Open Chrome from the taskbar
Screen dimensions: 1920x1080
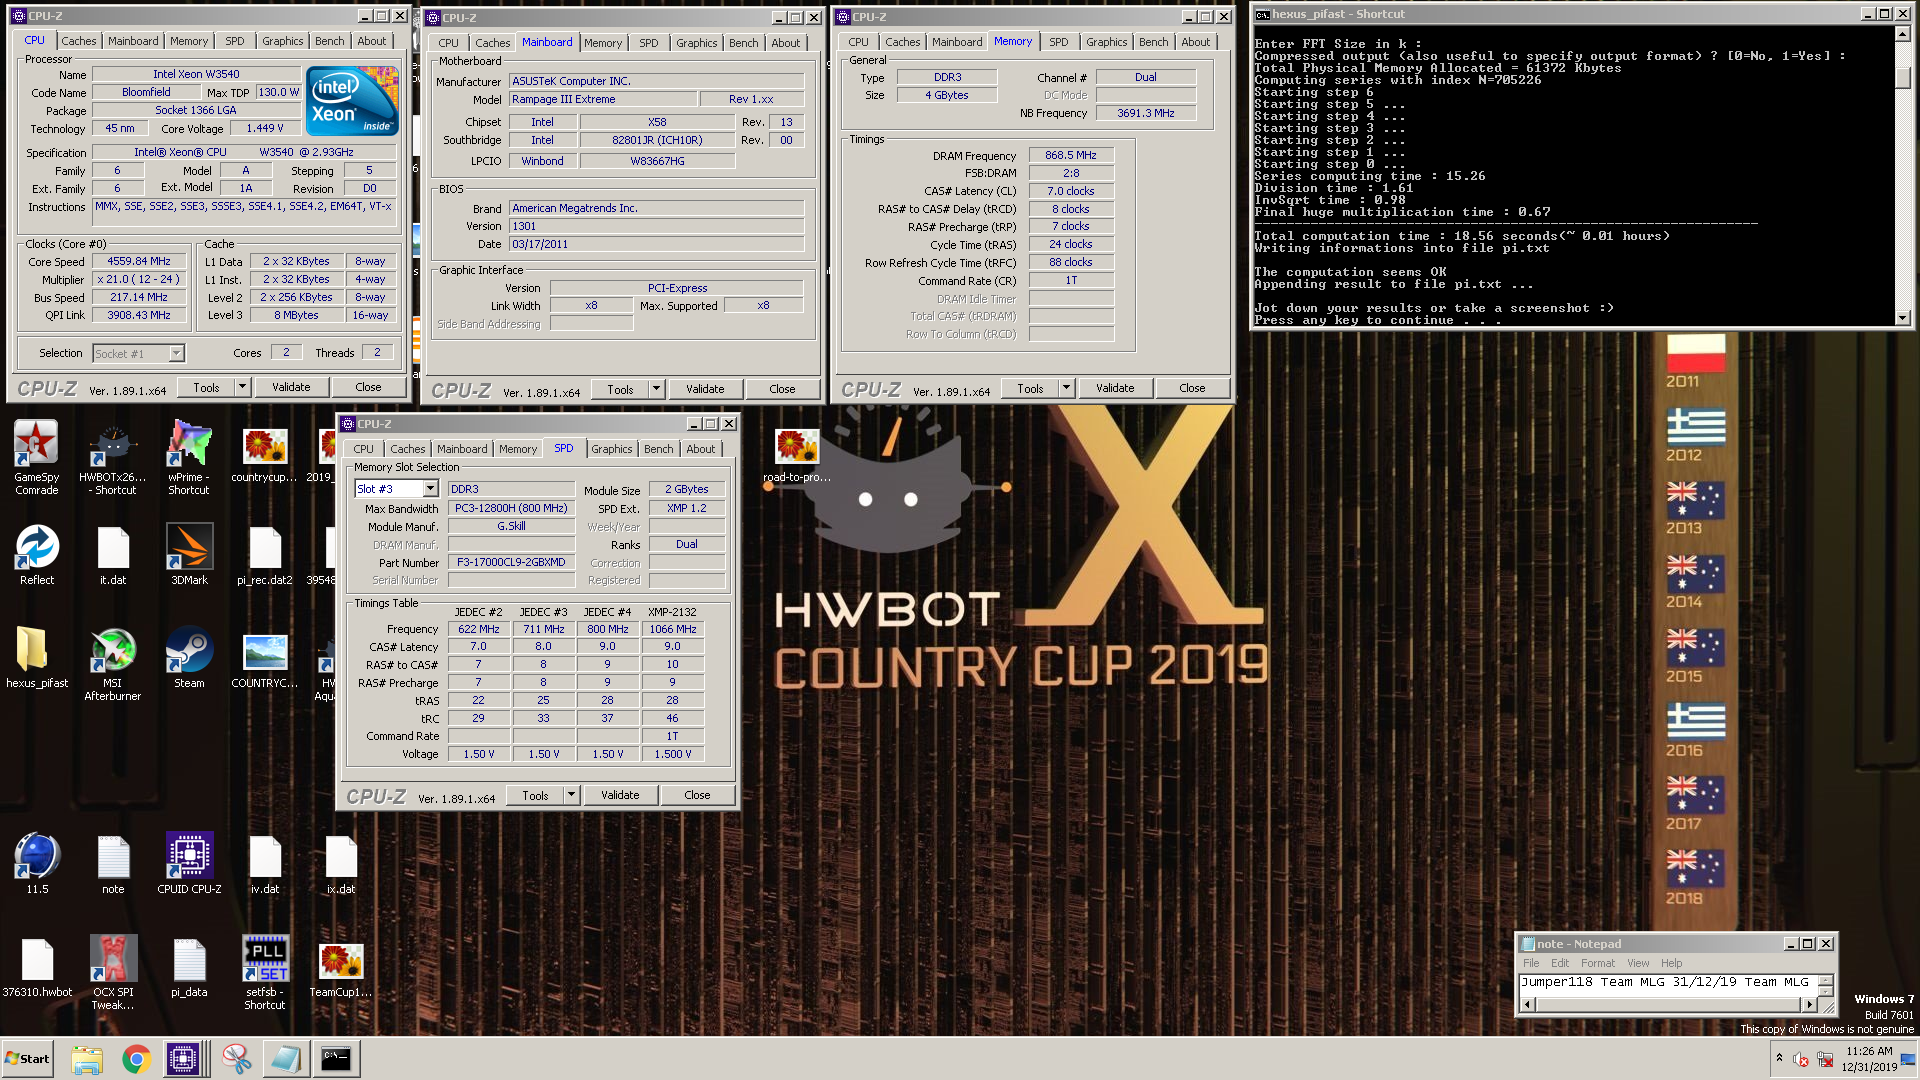coord(136,1059)
